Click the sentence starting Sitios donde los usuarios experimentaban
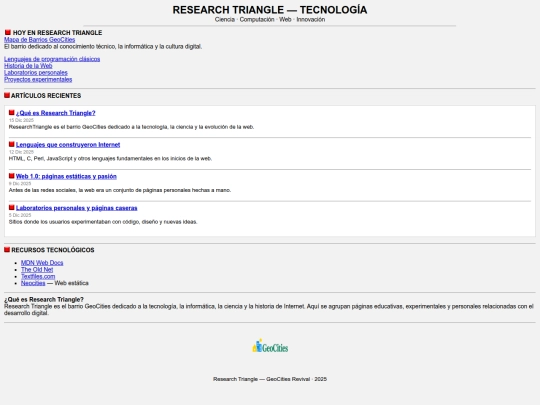The height and width of the screenshot is (405, 540). (103, 222)
